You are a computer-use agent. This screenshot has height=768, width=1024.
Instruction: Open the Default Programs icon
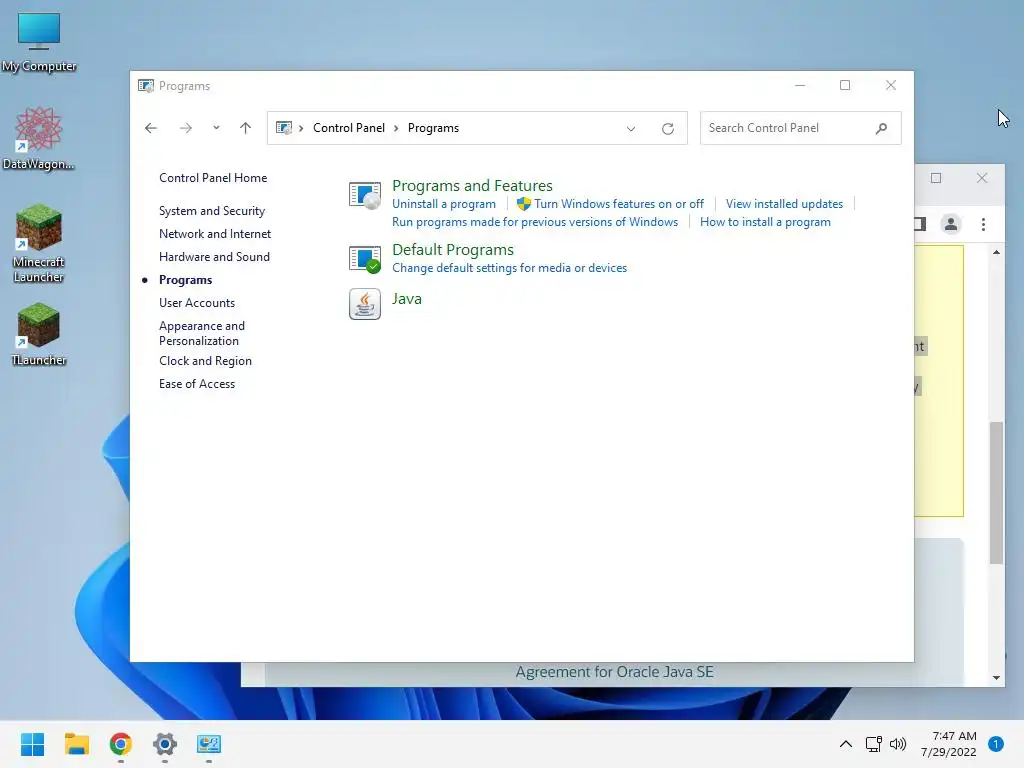tap(364, 259)
